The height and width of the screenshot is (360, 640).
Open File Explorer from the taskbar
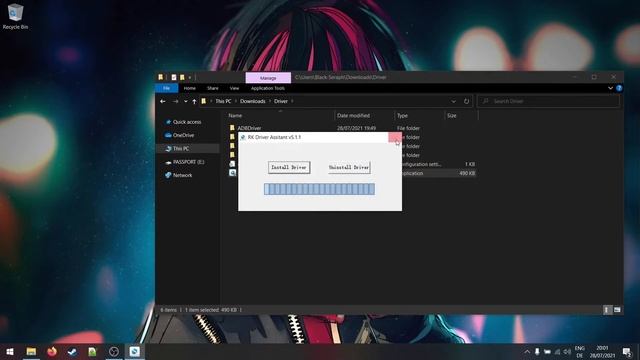click(31, 351)
